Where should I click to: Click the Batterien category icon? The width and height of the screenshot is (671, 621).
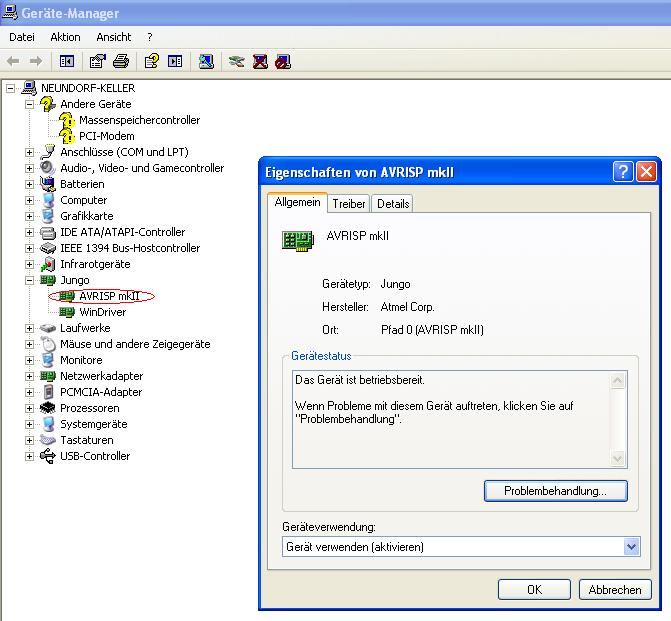click(x=48, y=184)
